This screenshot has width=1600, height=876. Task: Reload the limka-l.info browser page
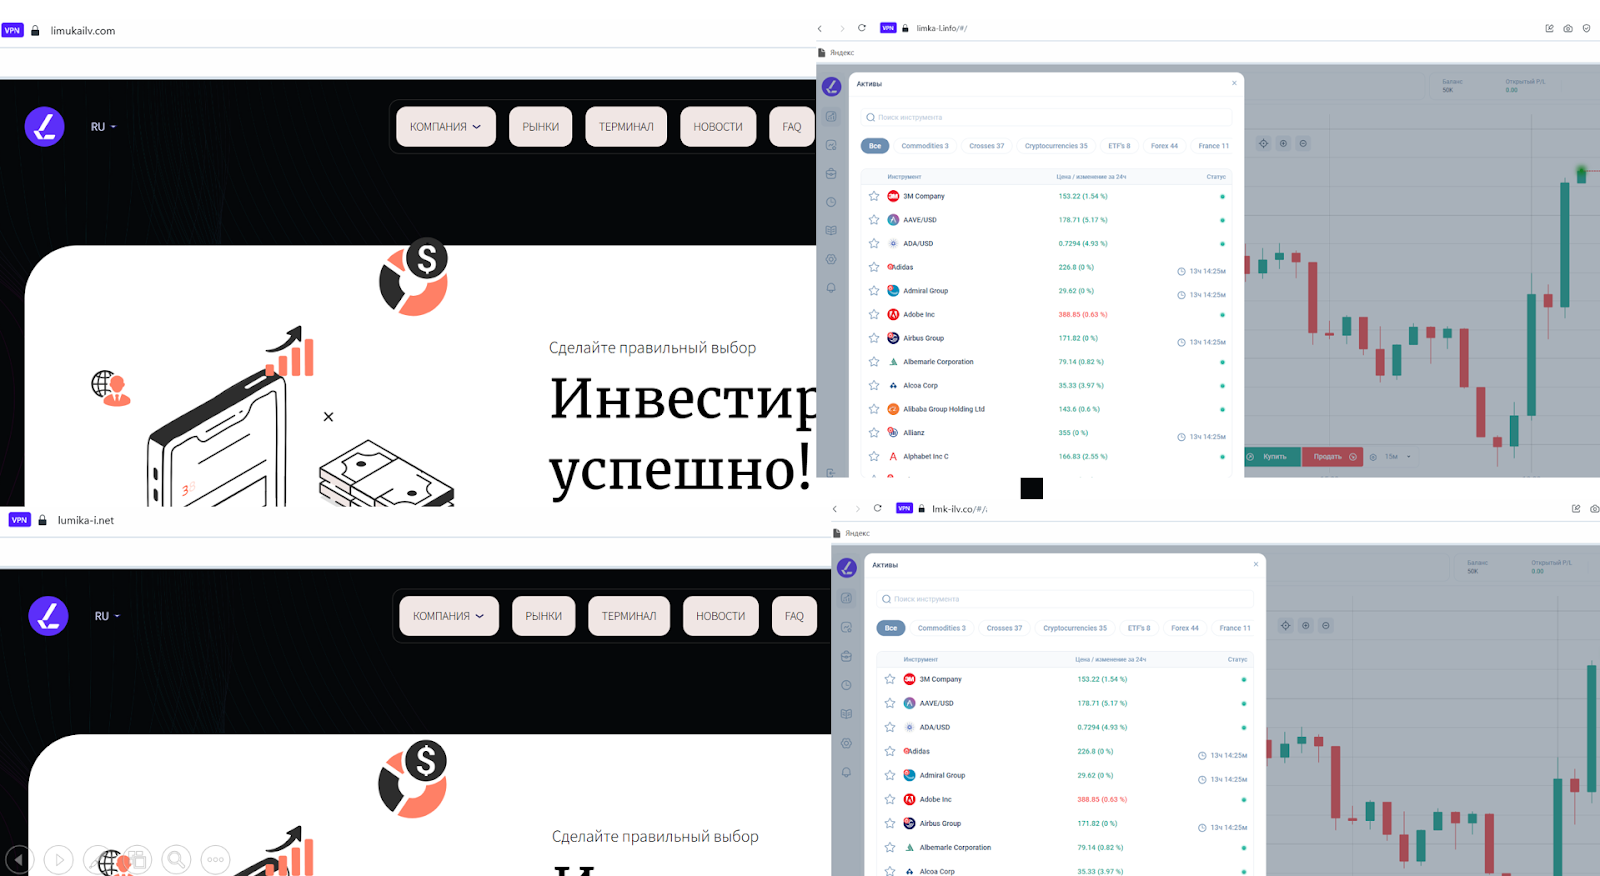(x=862, y=28)
